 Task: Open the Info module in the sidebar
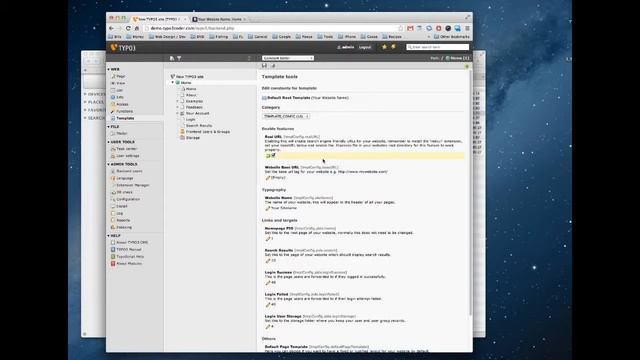[120, 97]
